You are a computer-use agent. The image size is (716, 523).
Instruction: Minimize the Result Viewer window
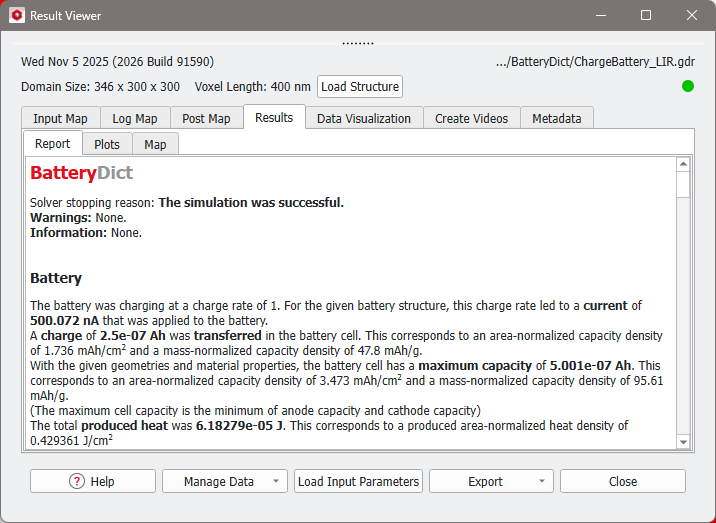601,15
